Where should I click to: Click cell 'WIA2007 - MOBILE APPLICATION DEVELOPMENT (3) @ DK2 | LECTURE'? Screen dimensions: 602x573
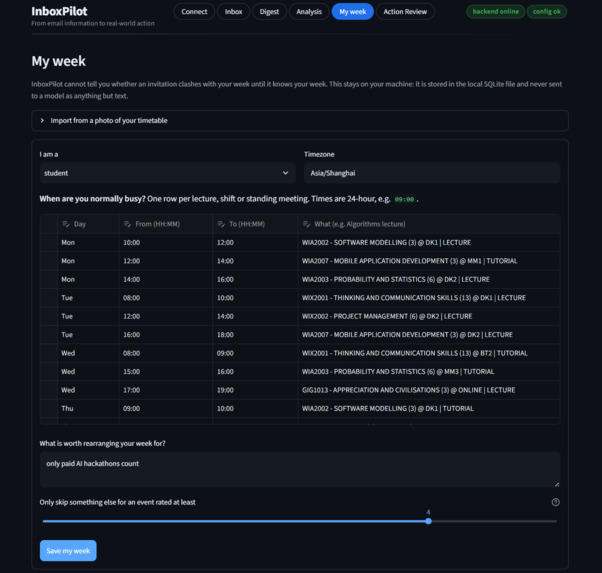pyautogui.click(x=429, y=335)
